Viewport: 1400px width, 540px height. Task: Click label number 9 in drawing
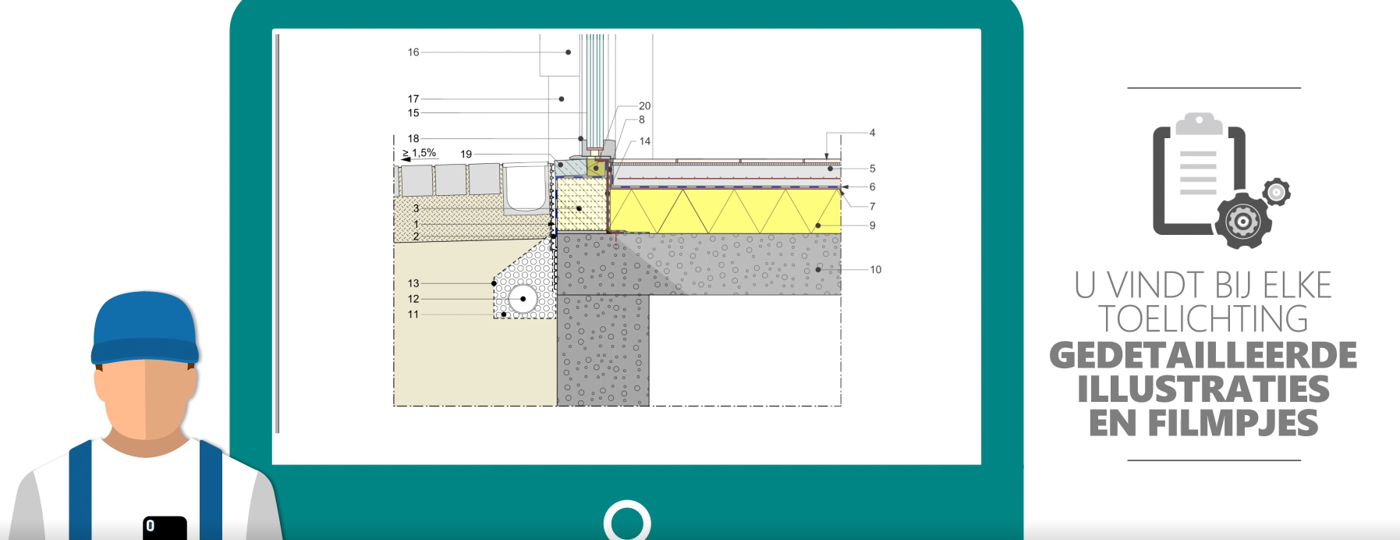(872, 226)
